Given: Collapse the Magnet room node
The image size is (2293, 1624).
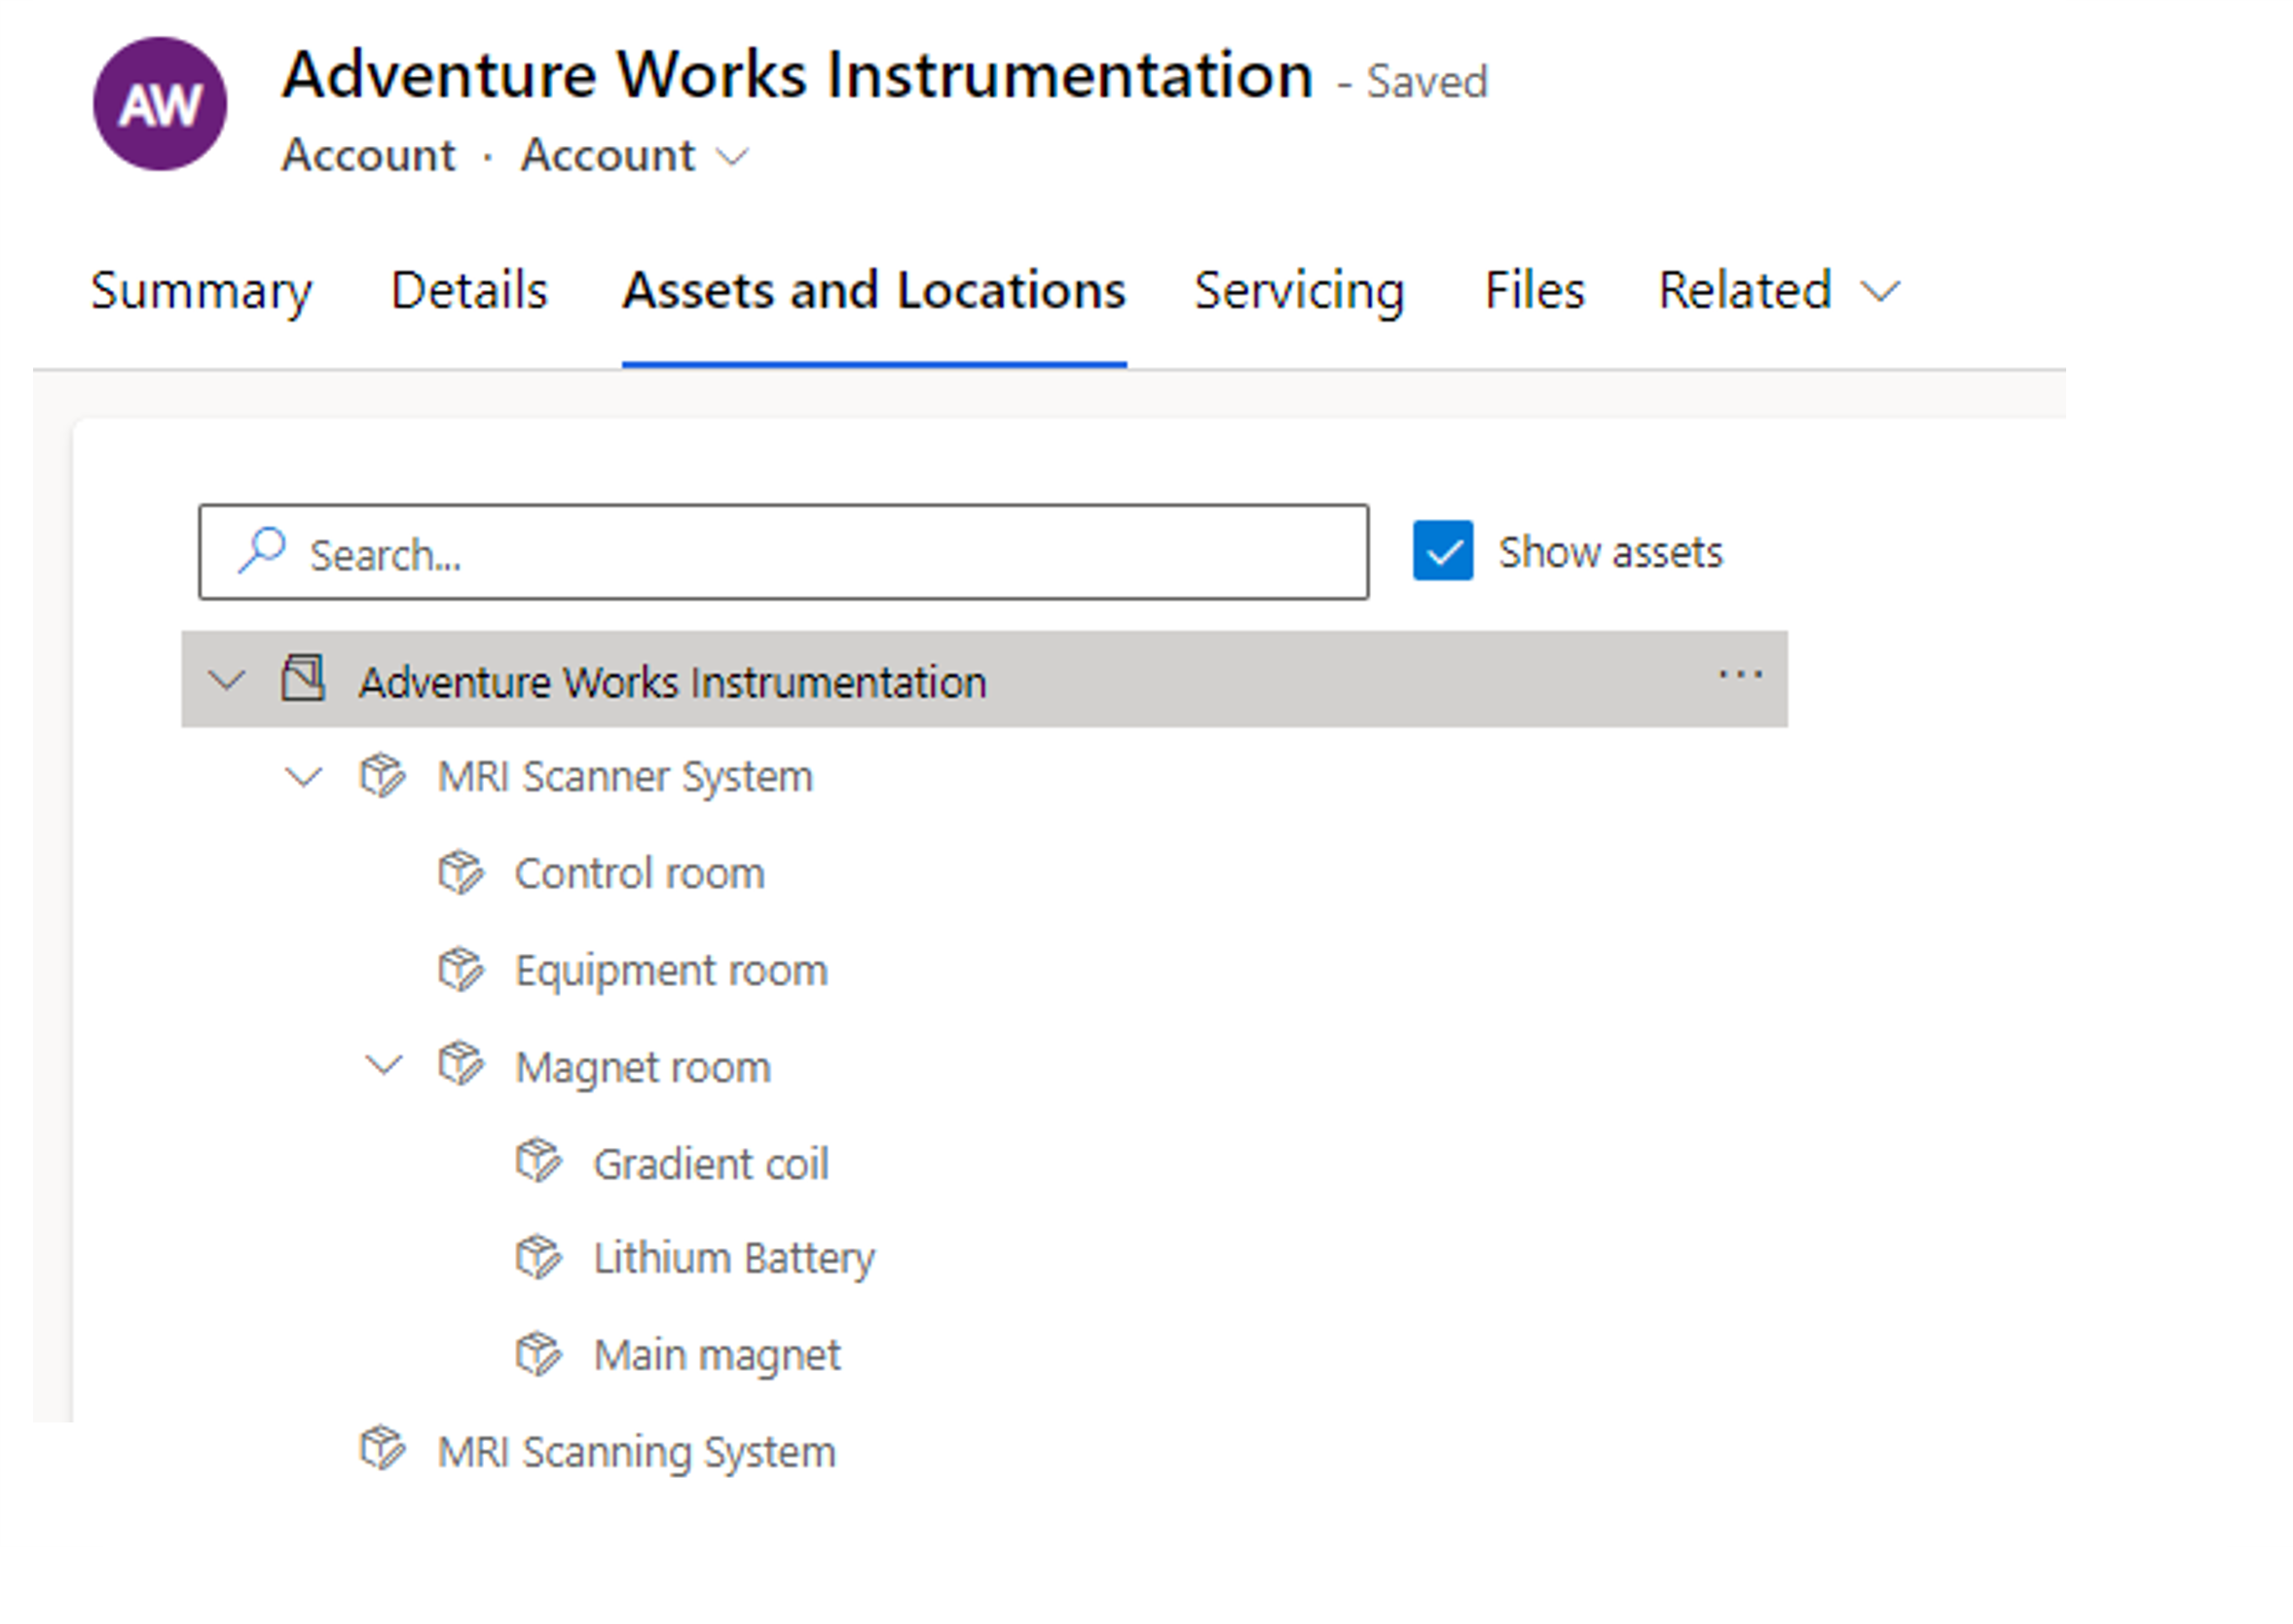Looking at the screenshot, I should click(x=384, y=1066).
